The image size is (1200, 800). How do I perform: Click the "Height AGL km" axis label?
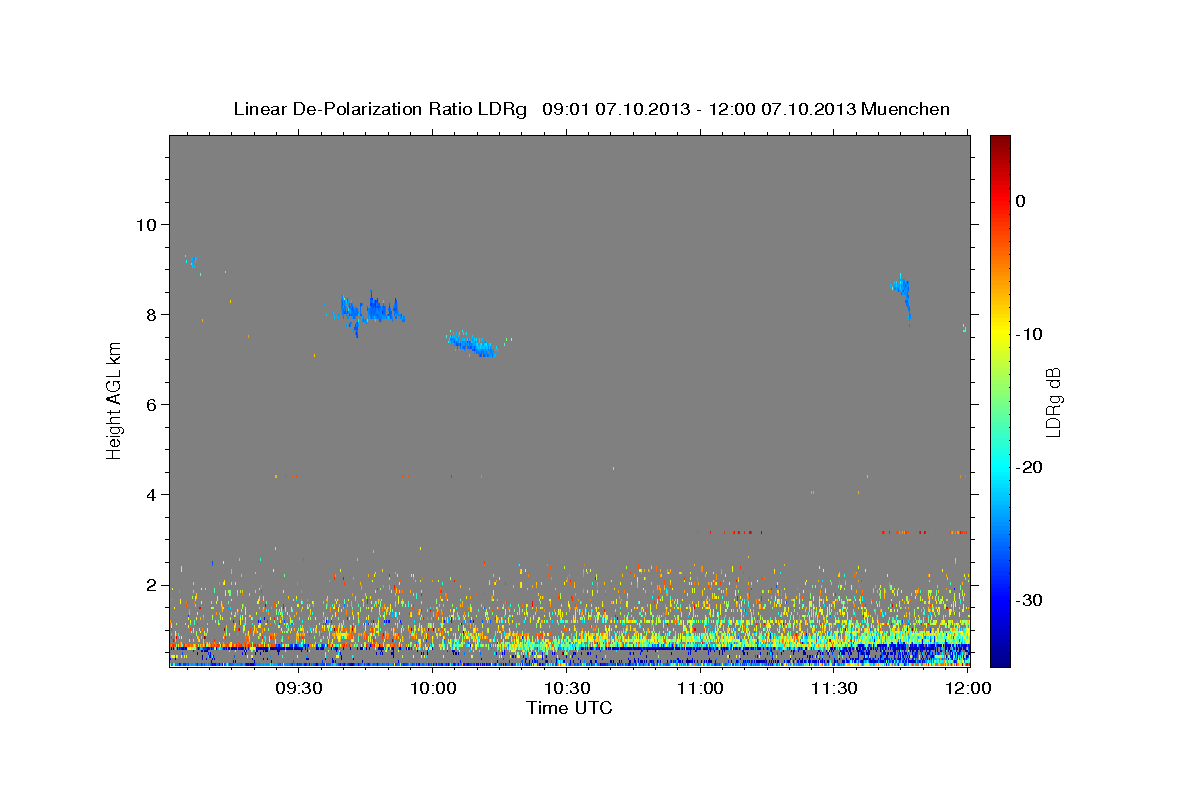[x=114, y=399]
